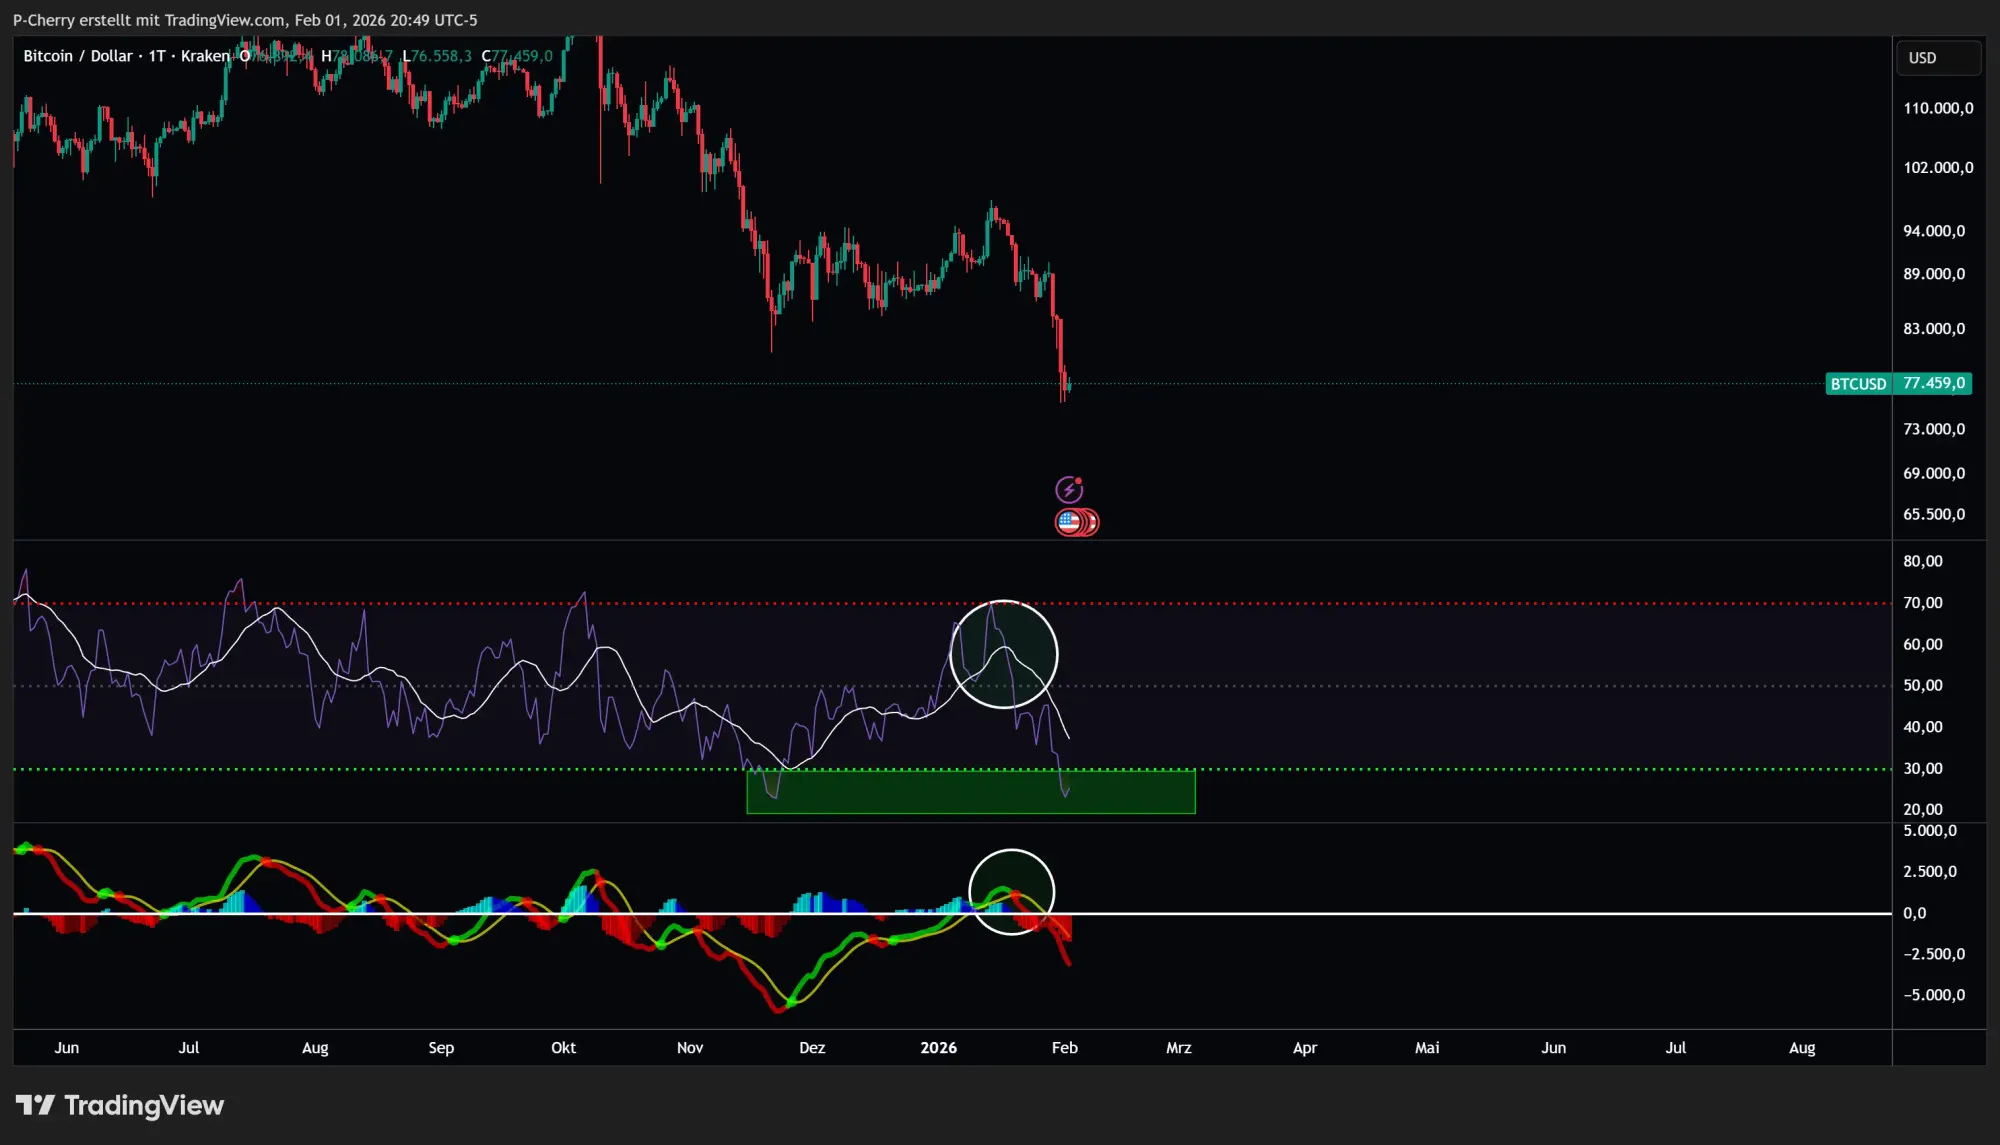This screenshot has height=1145, width=2000.
Task: Click the 70,00 RSI axis level label
Action: tap(1922, 603)
